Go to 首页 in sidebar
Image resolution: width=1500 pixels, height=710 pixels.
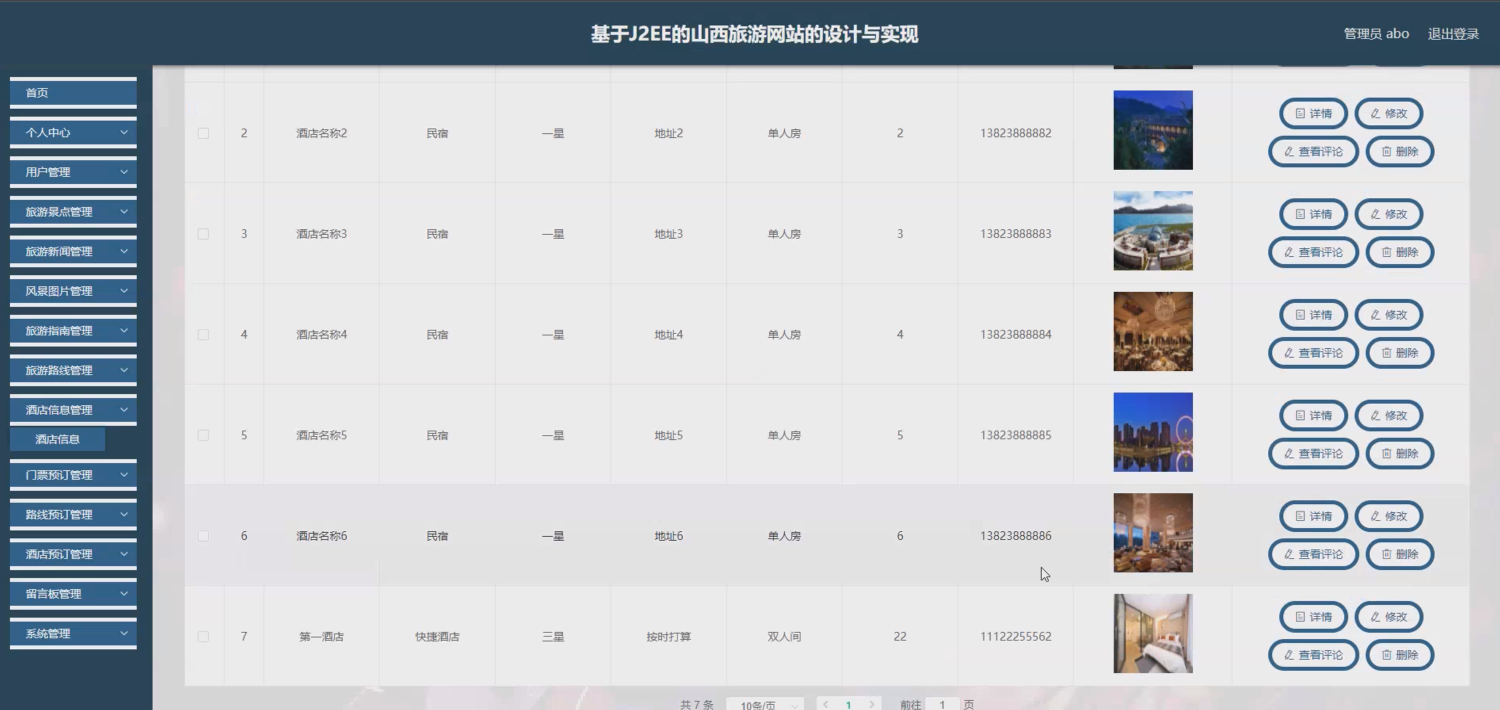73,93
